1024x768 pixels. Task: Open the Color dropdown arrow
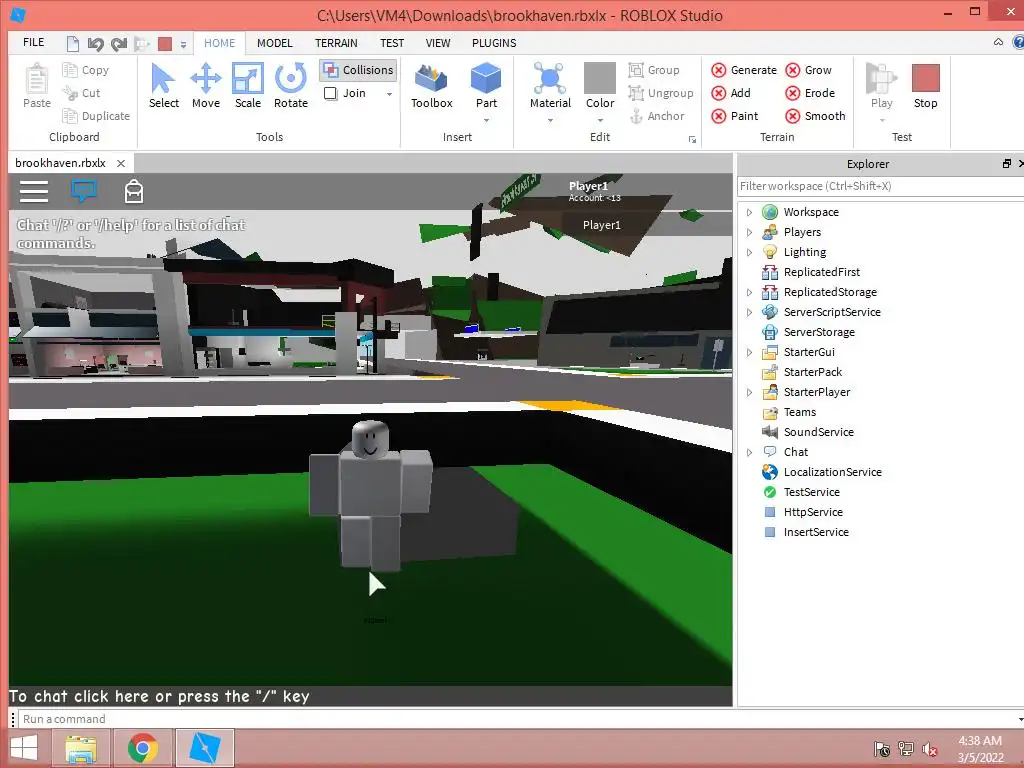[x=600, y=120]
